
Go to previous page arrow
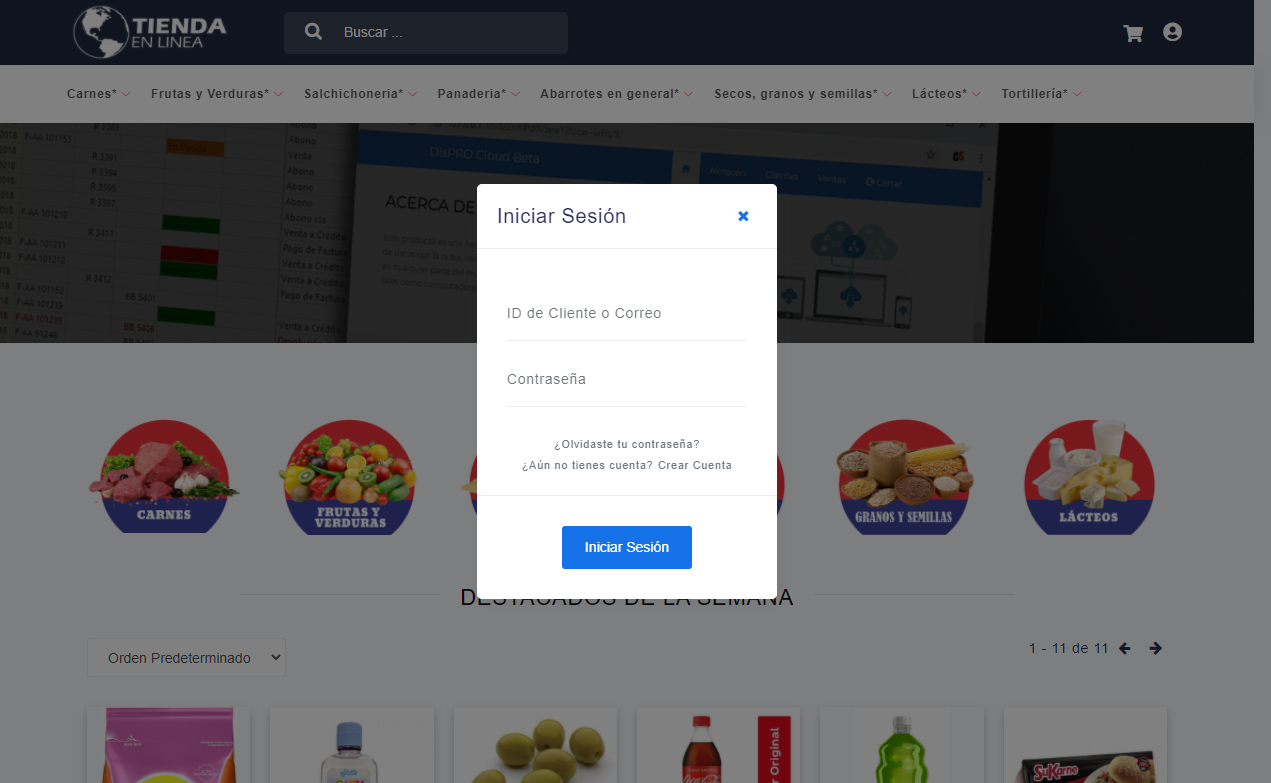tap(1125, 648)
